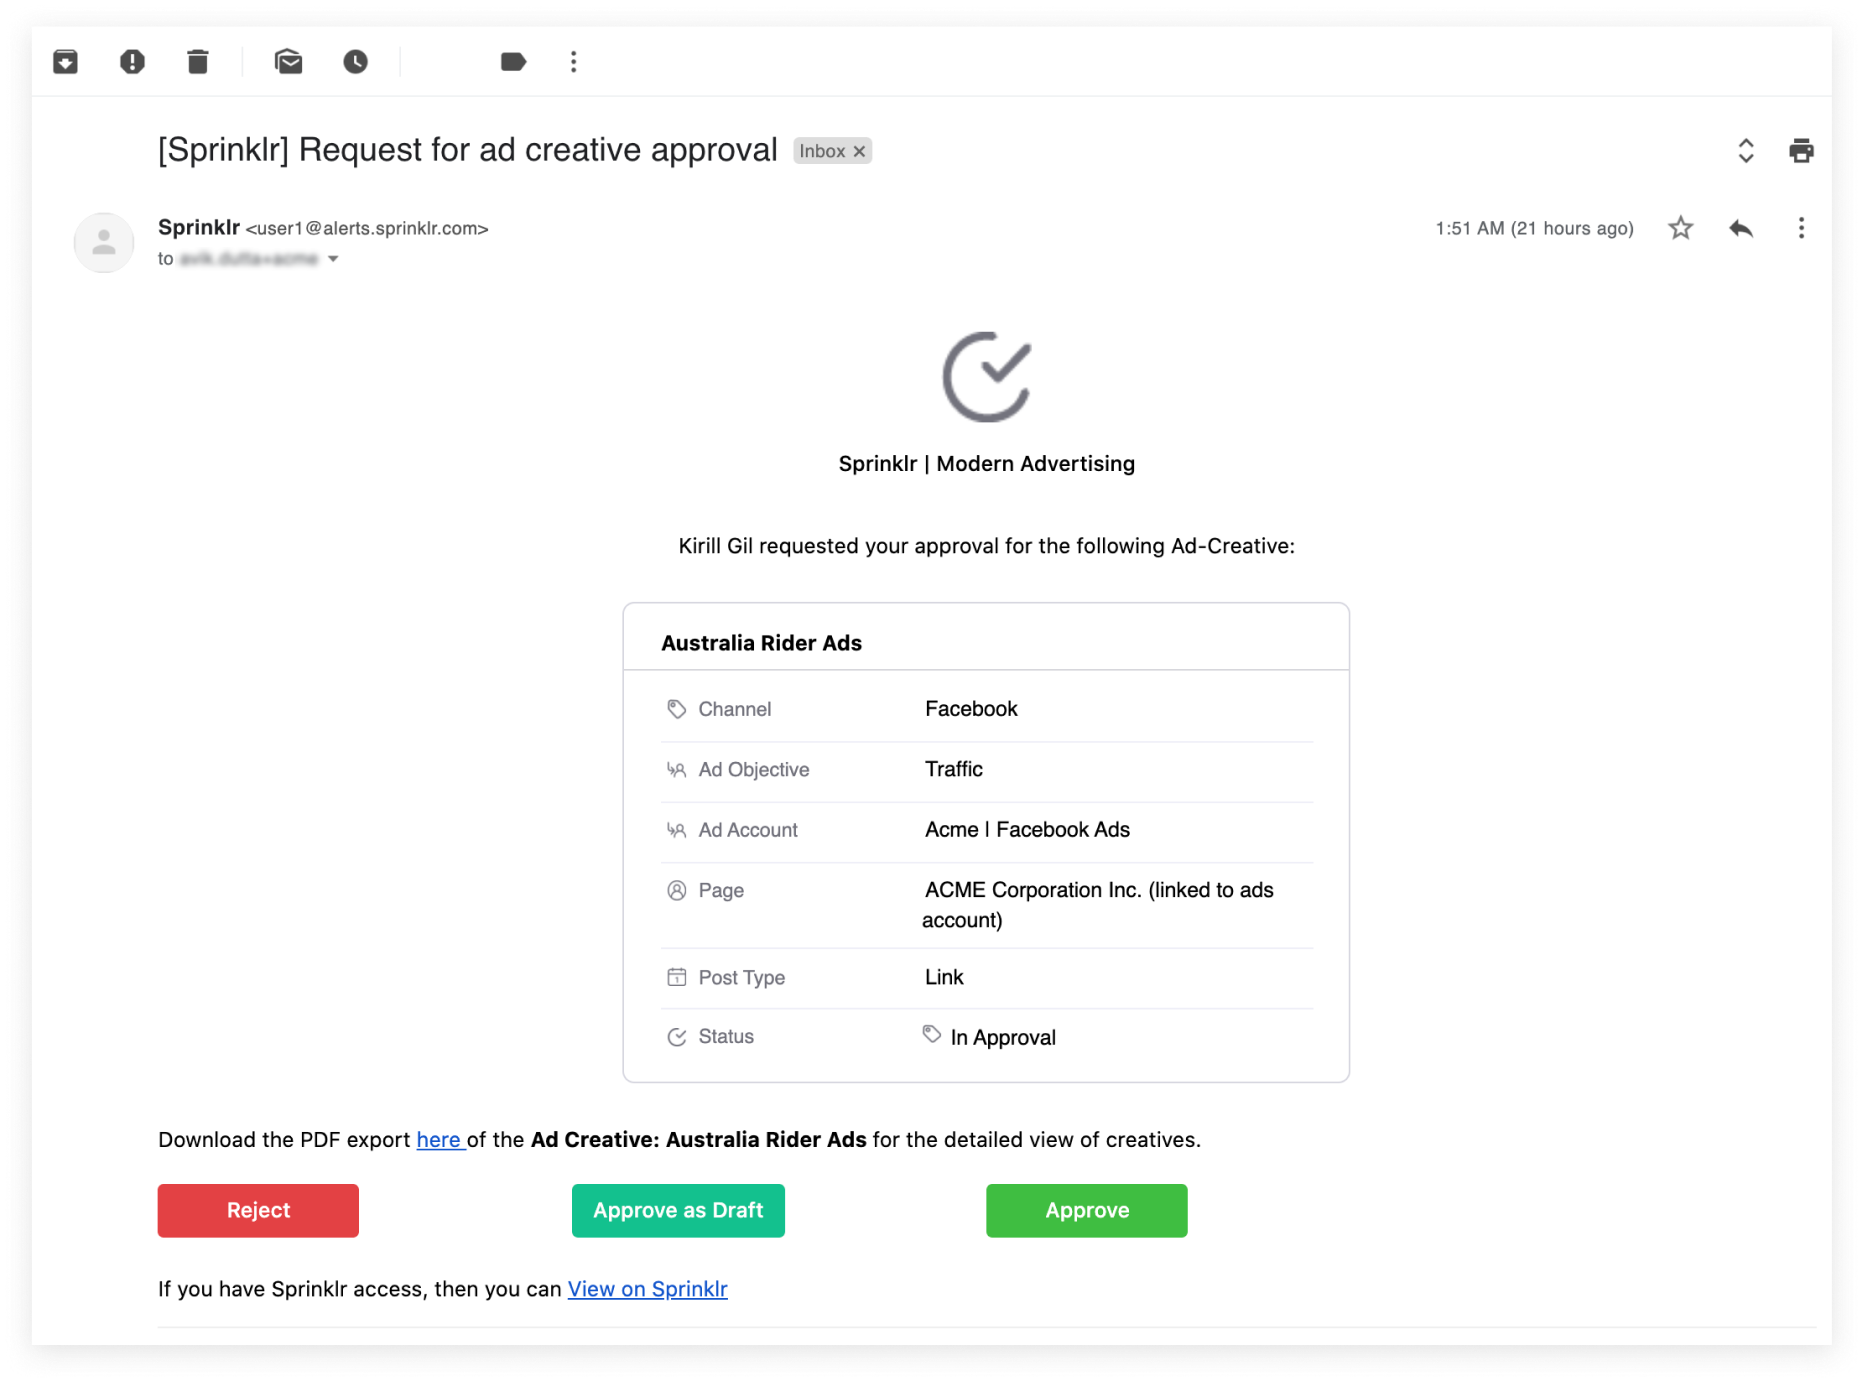Click the In Approval tag icon
This screenshot has width=1861, height=1379.
tap(932, 1034)
